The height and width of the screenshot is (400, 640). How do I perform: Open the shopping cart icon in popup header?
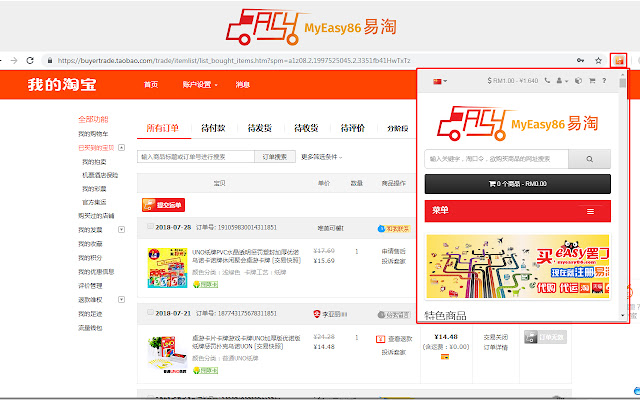click(592, 81)
